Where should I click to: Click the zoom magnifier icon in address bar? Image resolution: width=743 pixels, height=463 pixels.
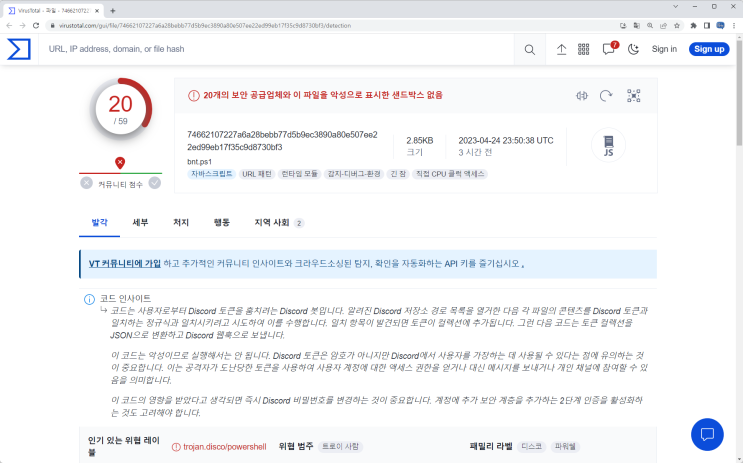click(650, 26)
